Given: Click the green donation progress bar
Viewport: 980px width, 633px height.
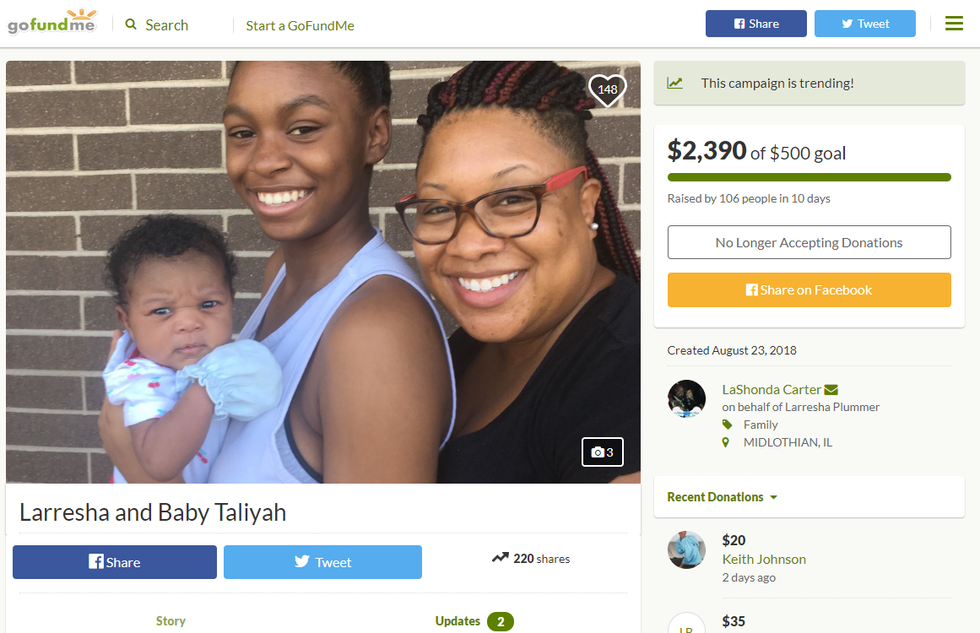Looking at the screenshot, I should tap(809, 177).
